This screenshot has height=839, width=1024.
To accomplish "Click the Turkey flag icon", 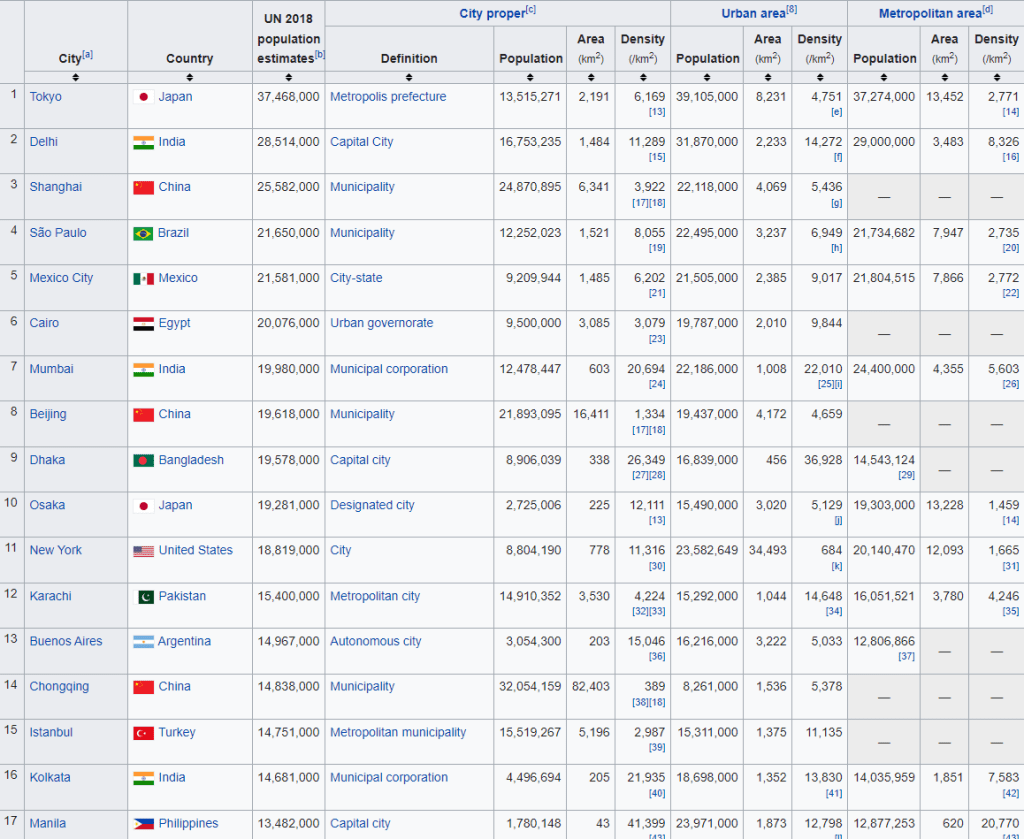I will (143, 733).
